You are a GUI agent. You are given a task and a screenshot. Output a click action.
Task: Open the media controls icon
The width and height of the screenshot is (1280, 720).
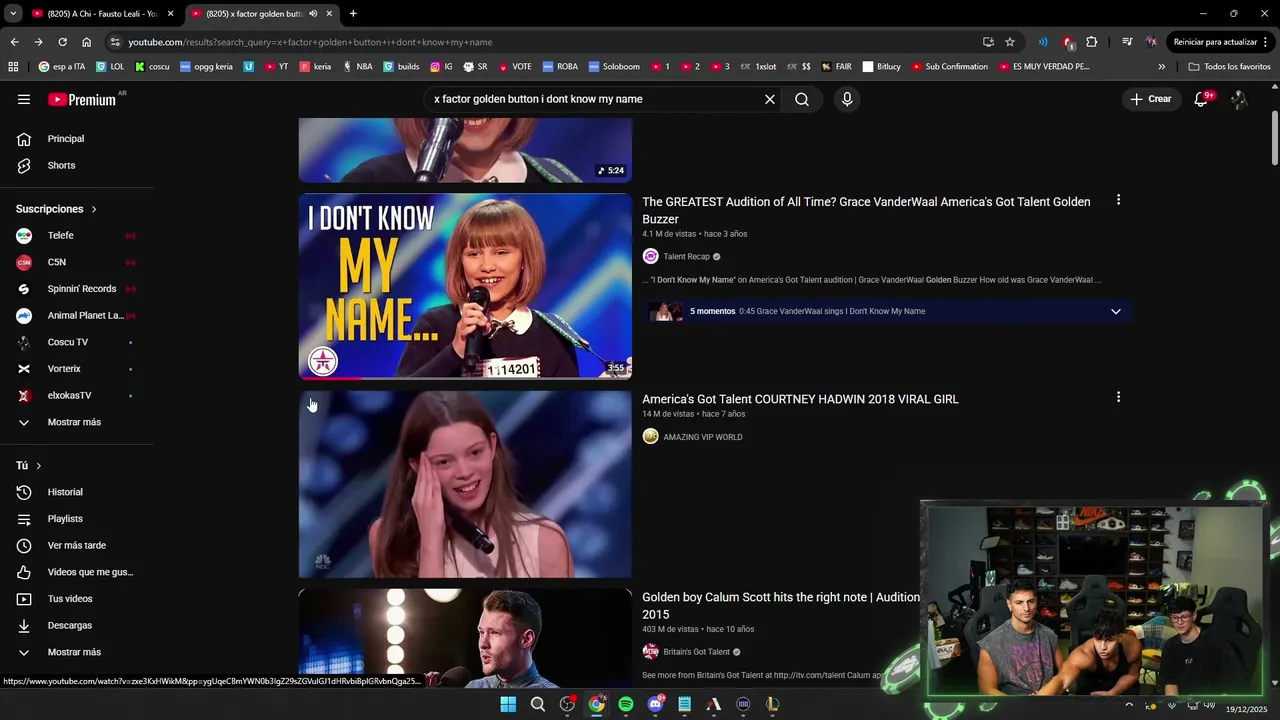[1127, 42]
